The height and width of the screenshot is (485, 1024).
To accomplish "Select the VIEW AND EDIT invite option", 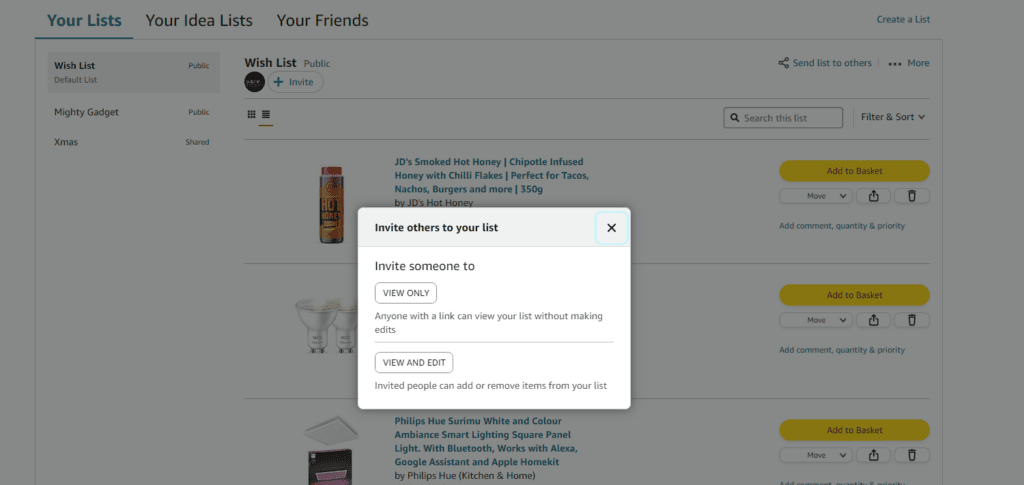I will (414, 362).
